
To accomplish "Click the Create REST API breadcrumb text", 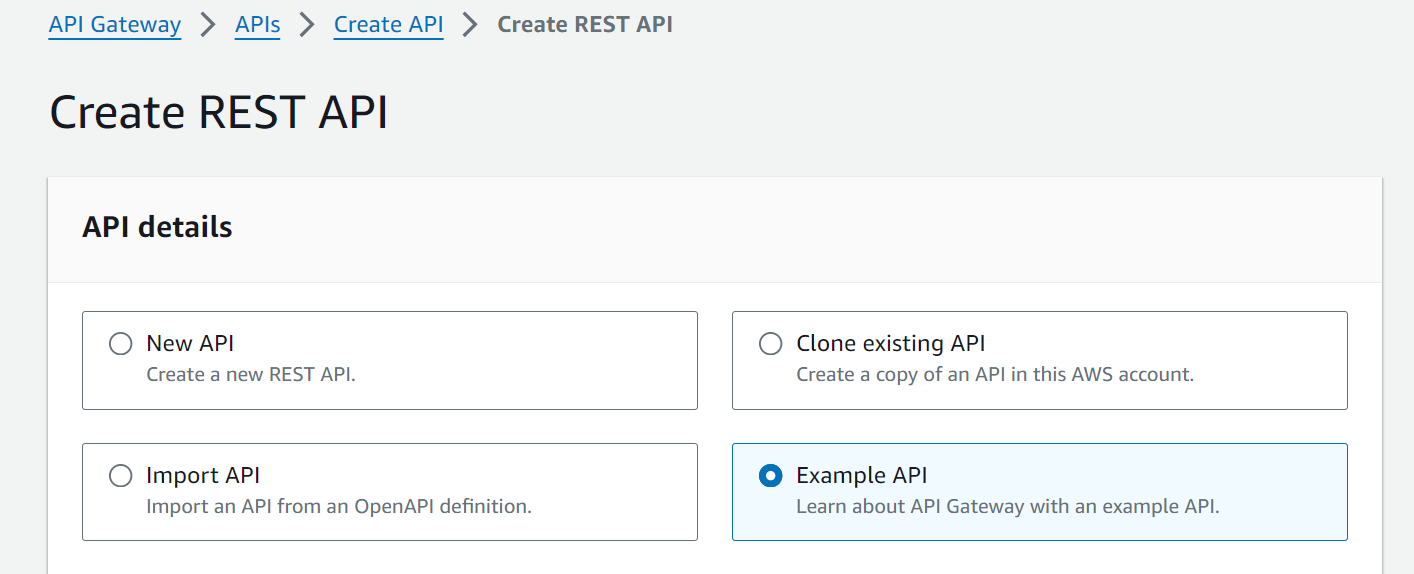I will tap(585, 24).
